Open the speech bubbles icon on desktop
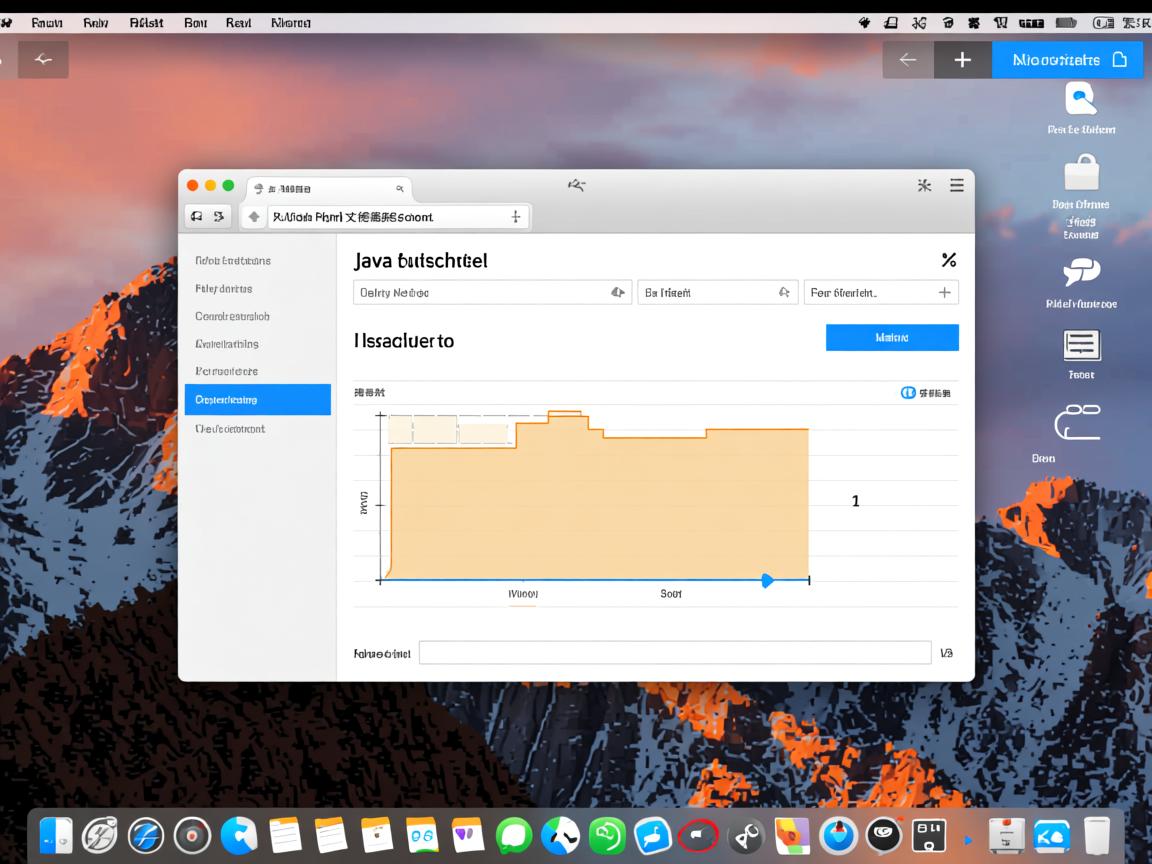 coord(1081,272)
